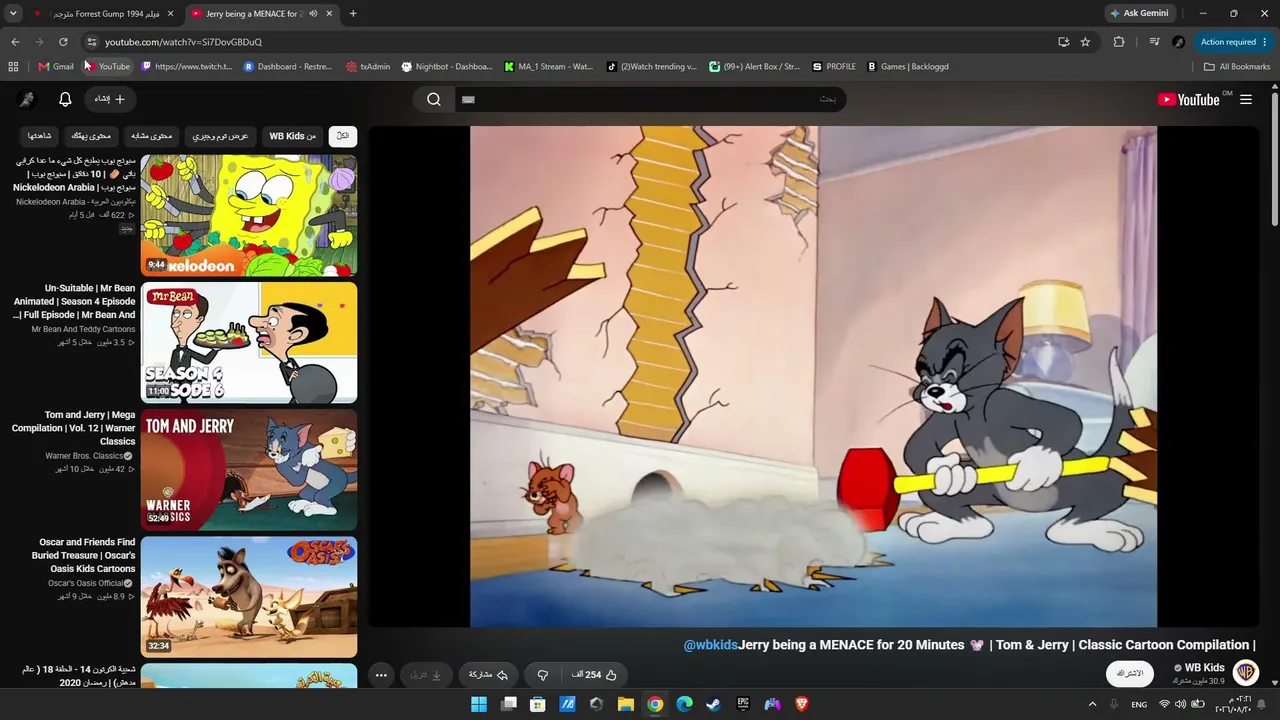Screen dimensions: 1280x720
Task: Open the WB Kids channel avatar
Action: [1246, 672]
